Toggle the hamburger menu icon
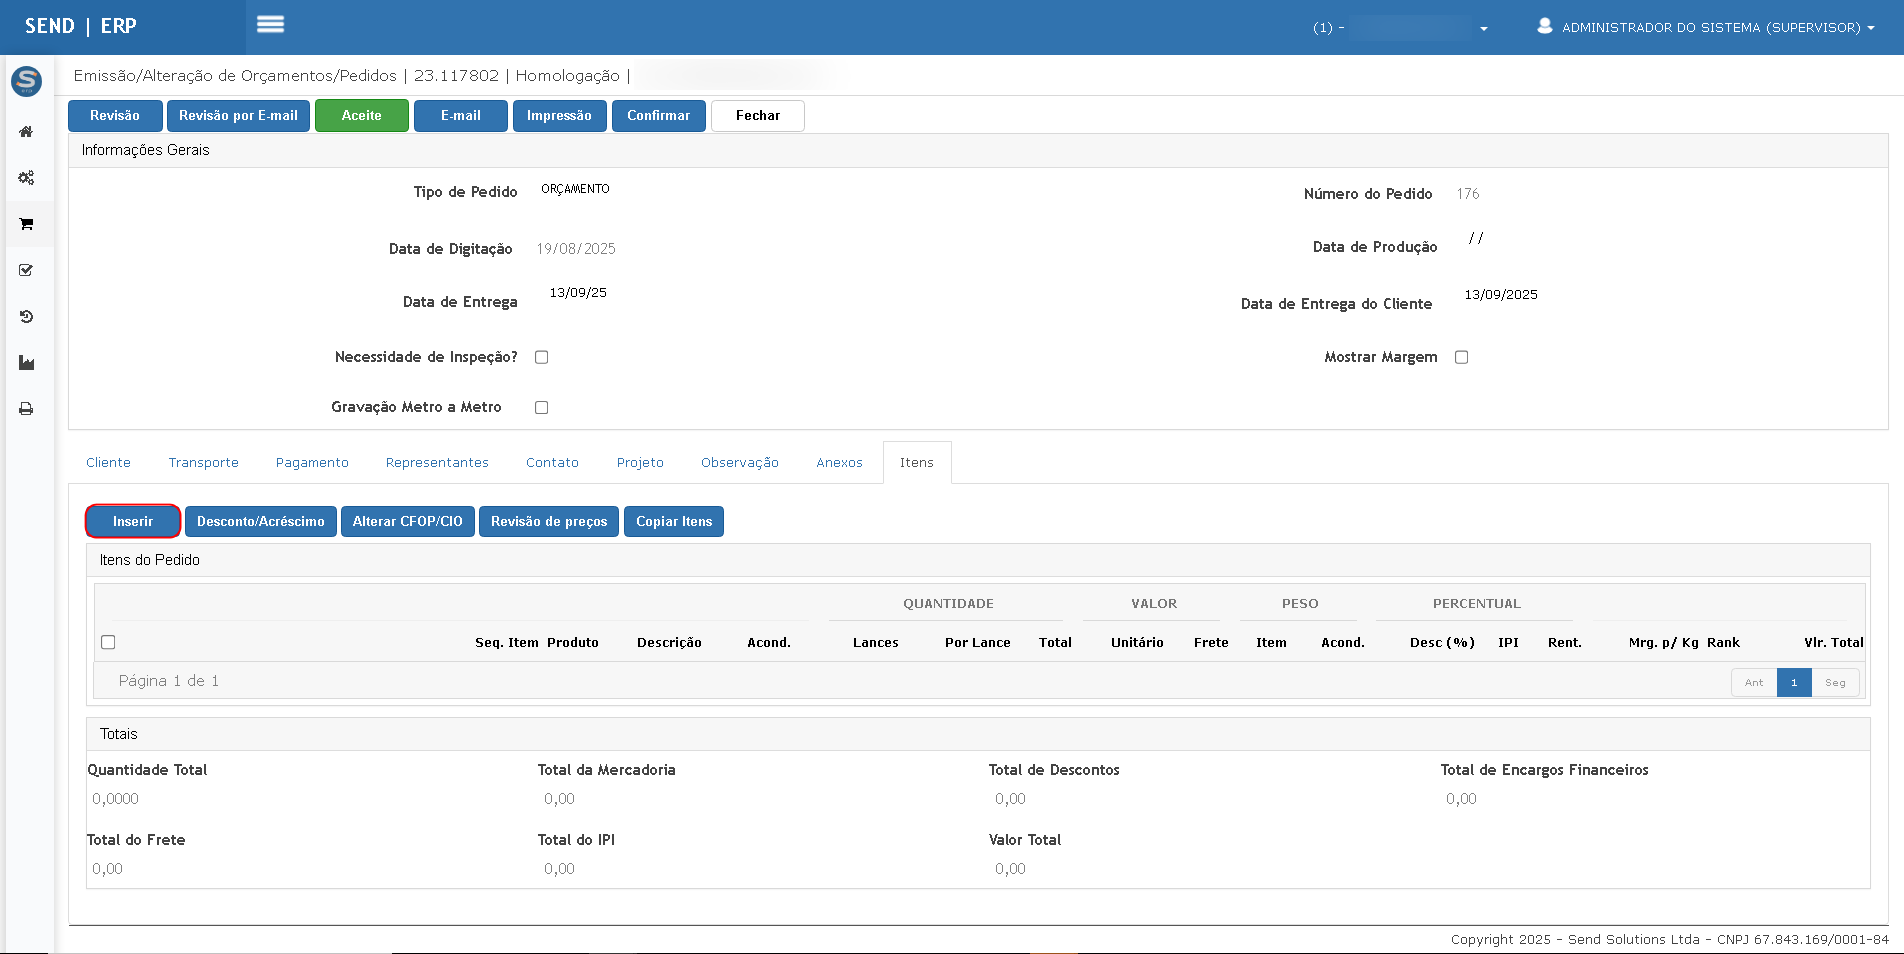1904x954 pixels. tap(270, 24)
